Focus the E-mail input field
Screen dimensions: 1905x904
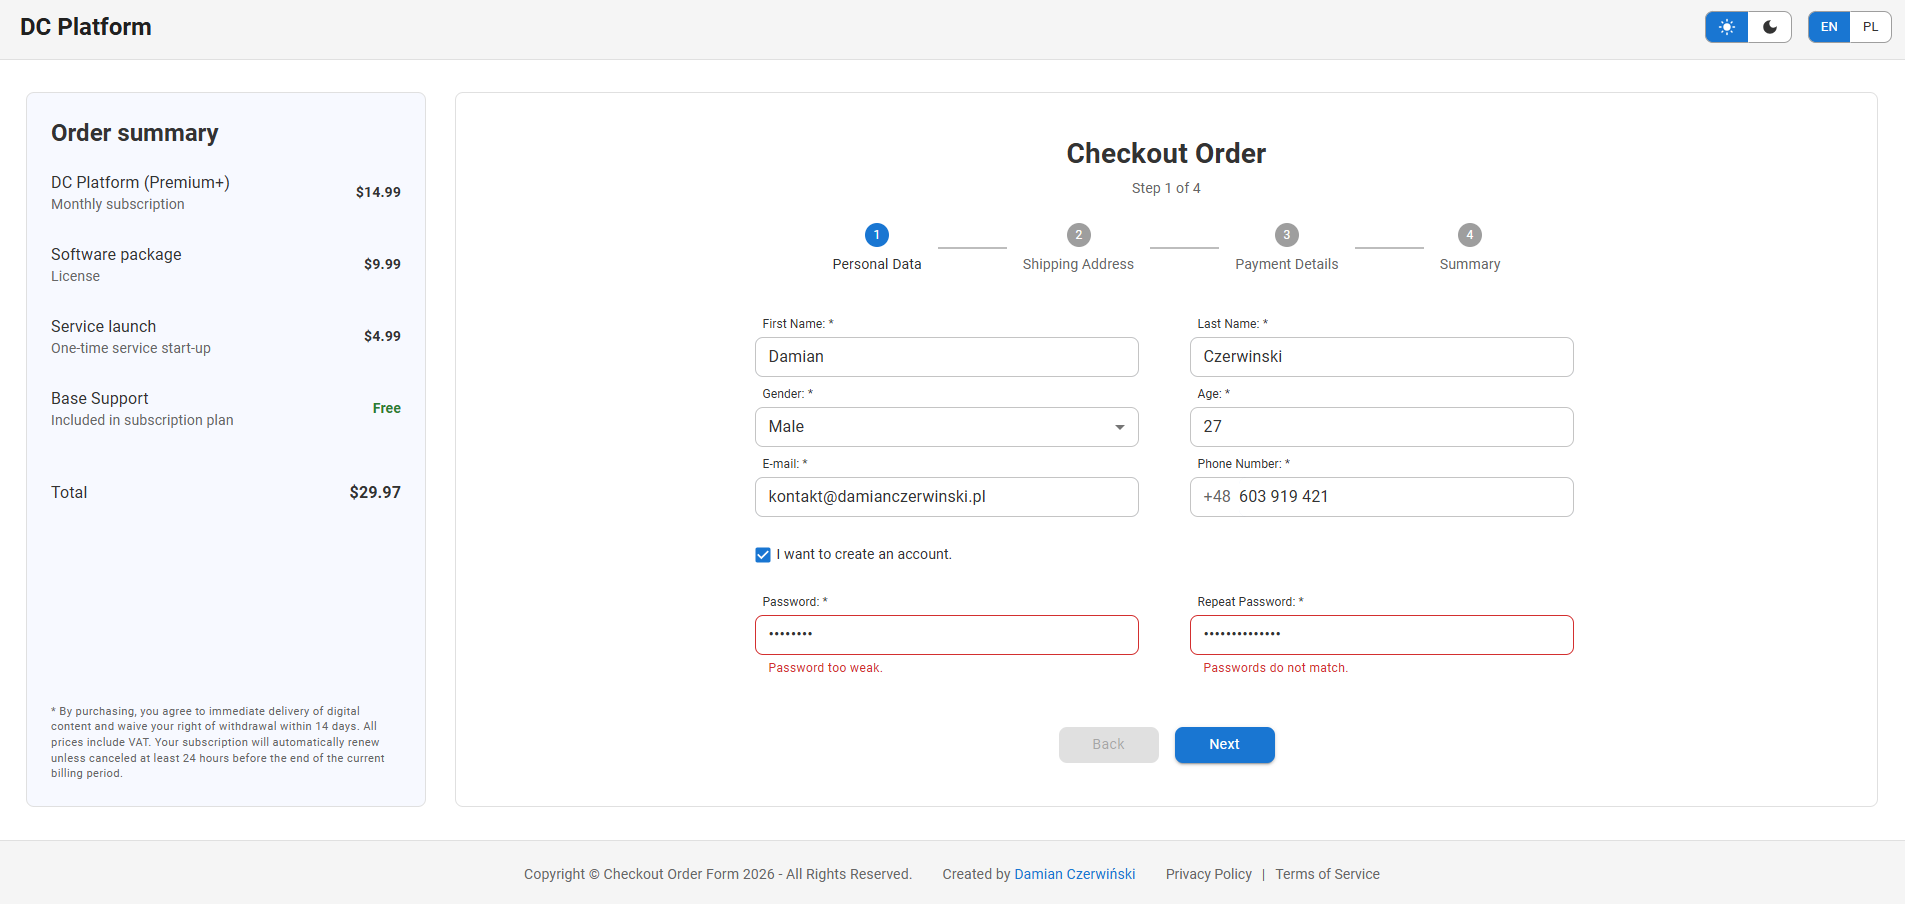pyautogui.click(x=946, y=497)
